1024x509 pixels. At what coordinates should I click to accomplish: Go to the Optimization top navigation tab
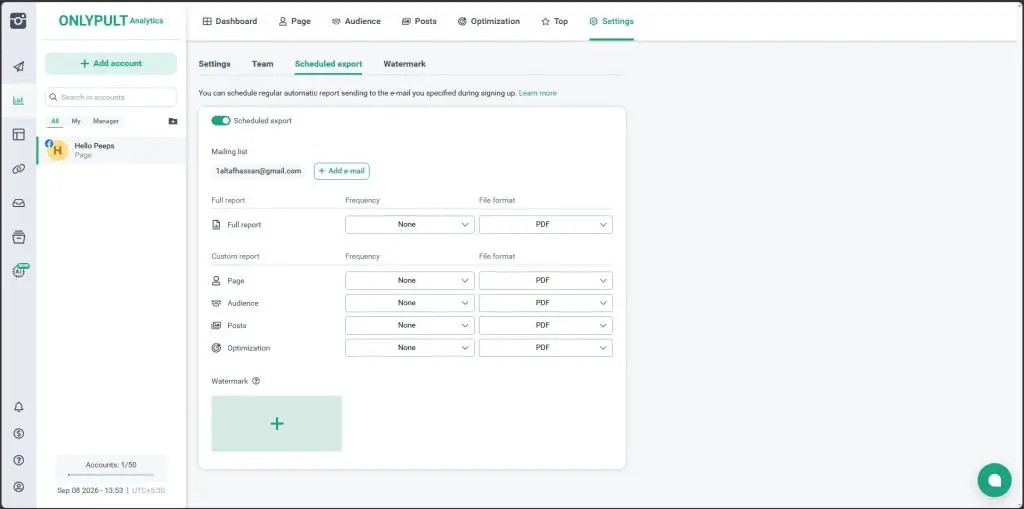tap(488, 21)
